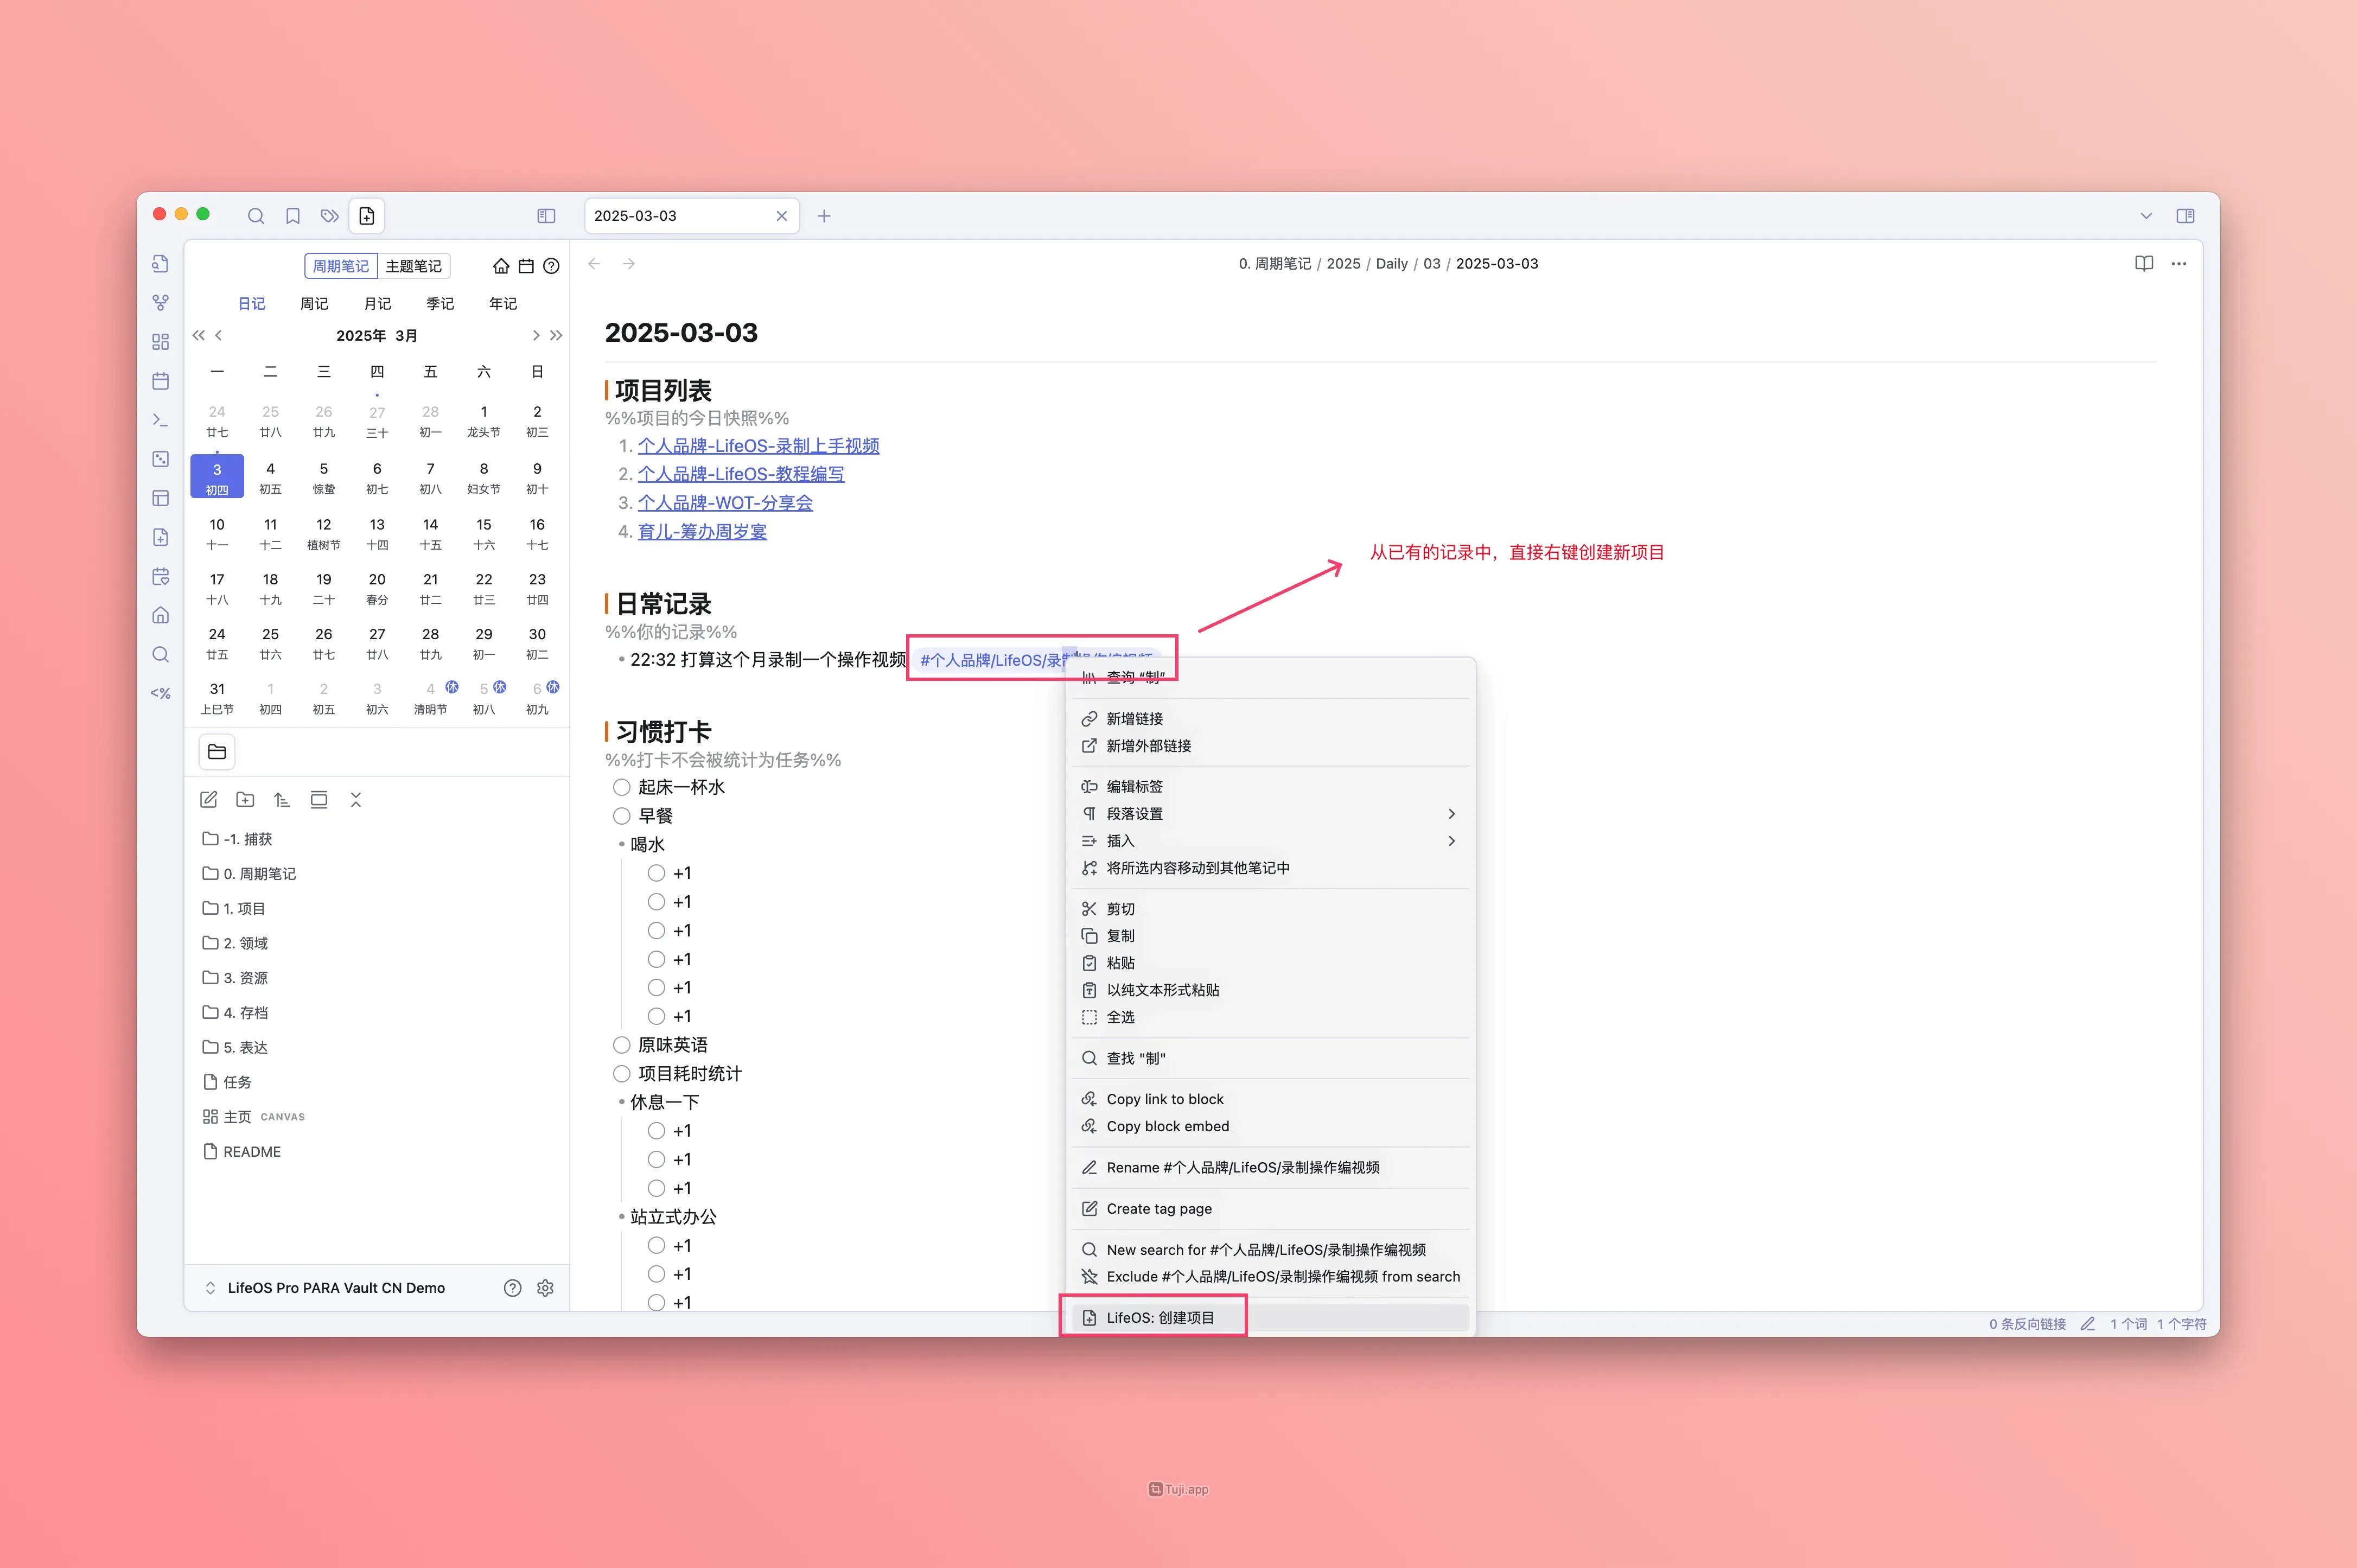Switch to the 周记 tab
Viewport: 2357px width, 1568px height.
coord(314,304)
